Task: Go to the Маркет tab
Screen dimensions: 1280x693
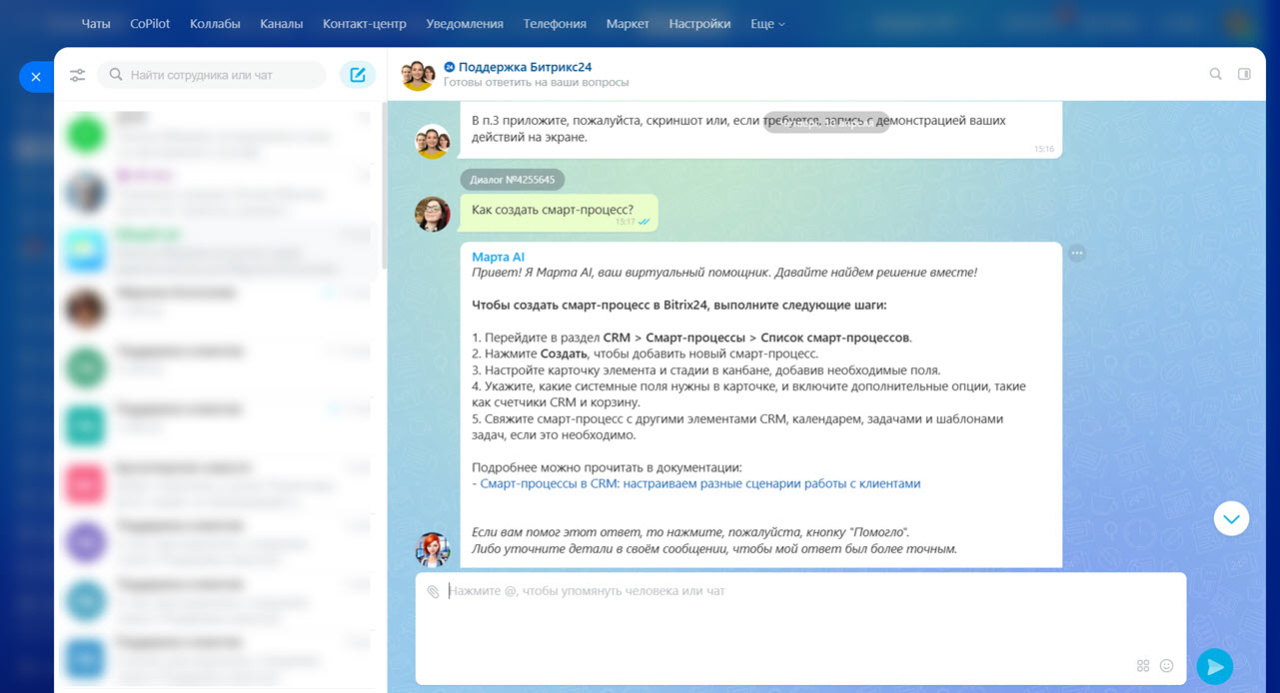Action: coord(628,23)
